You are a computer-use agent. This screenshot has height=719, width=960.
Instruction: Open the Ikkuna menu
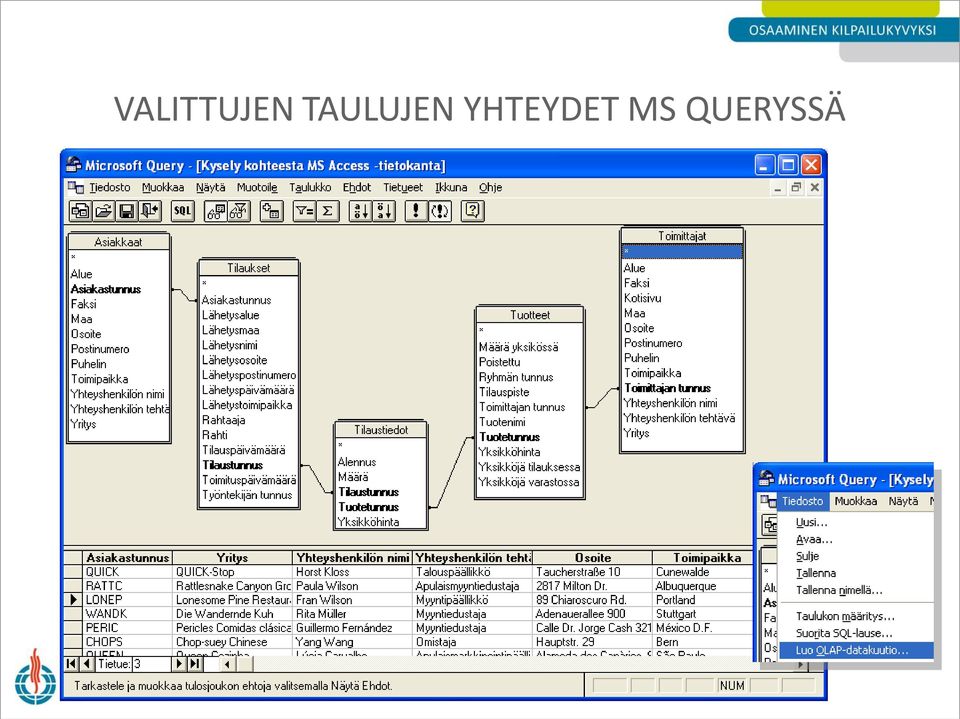(451, 187)
